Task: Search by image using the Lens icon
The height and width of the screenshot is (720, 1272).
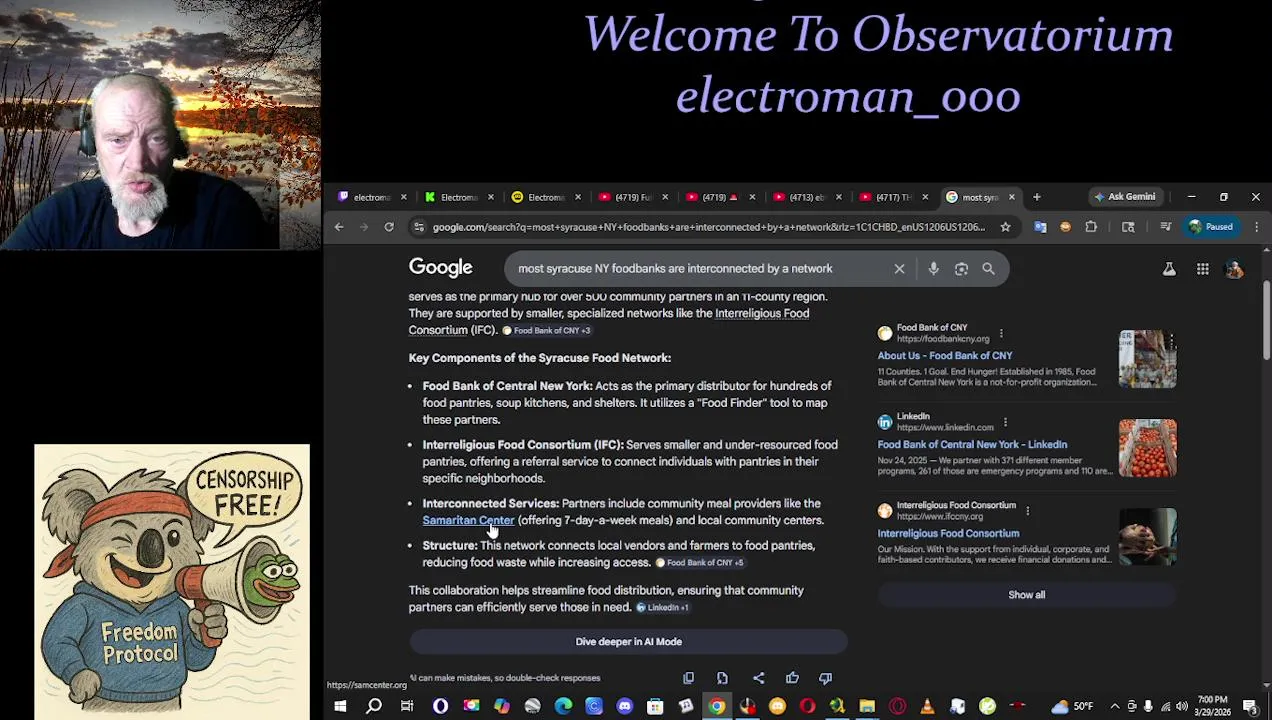Action: (961, 268)
